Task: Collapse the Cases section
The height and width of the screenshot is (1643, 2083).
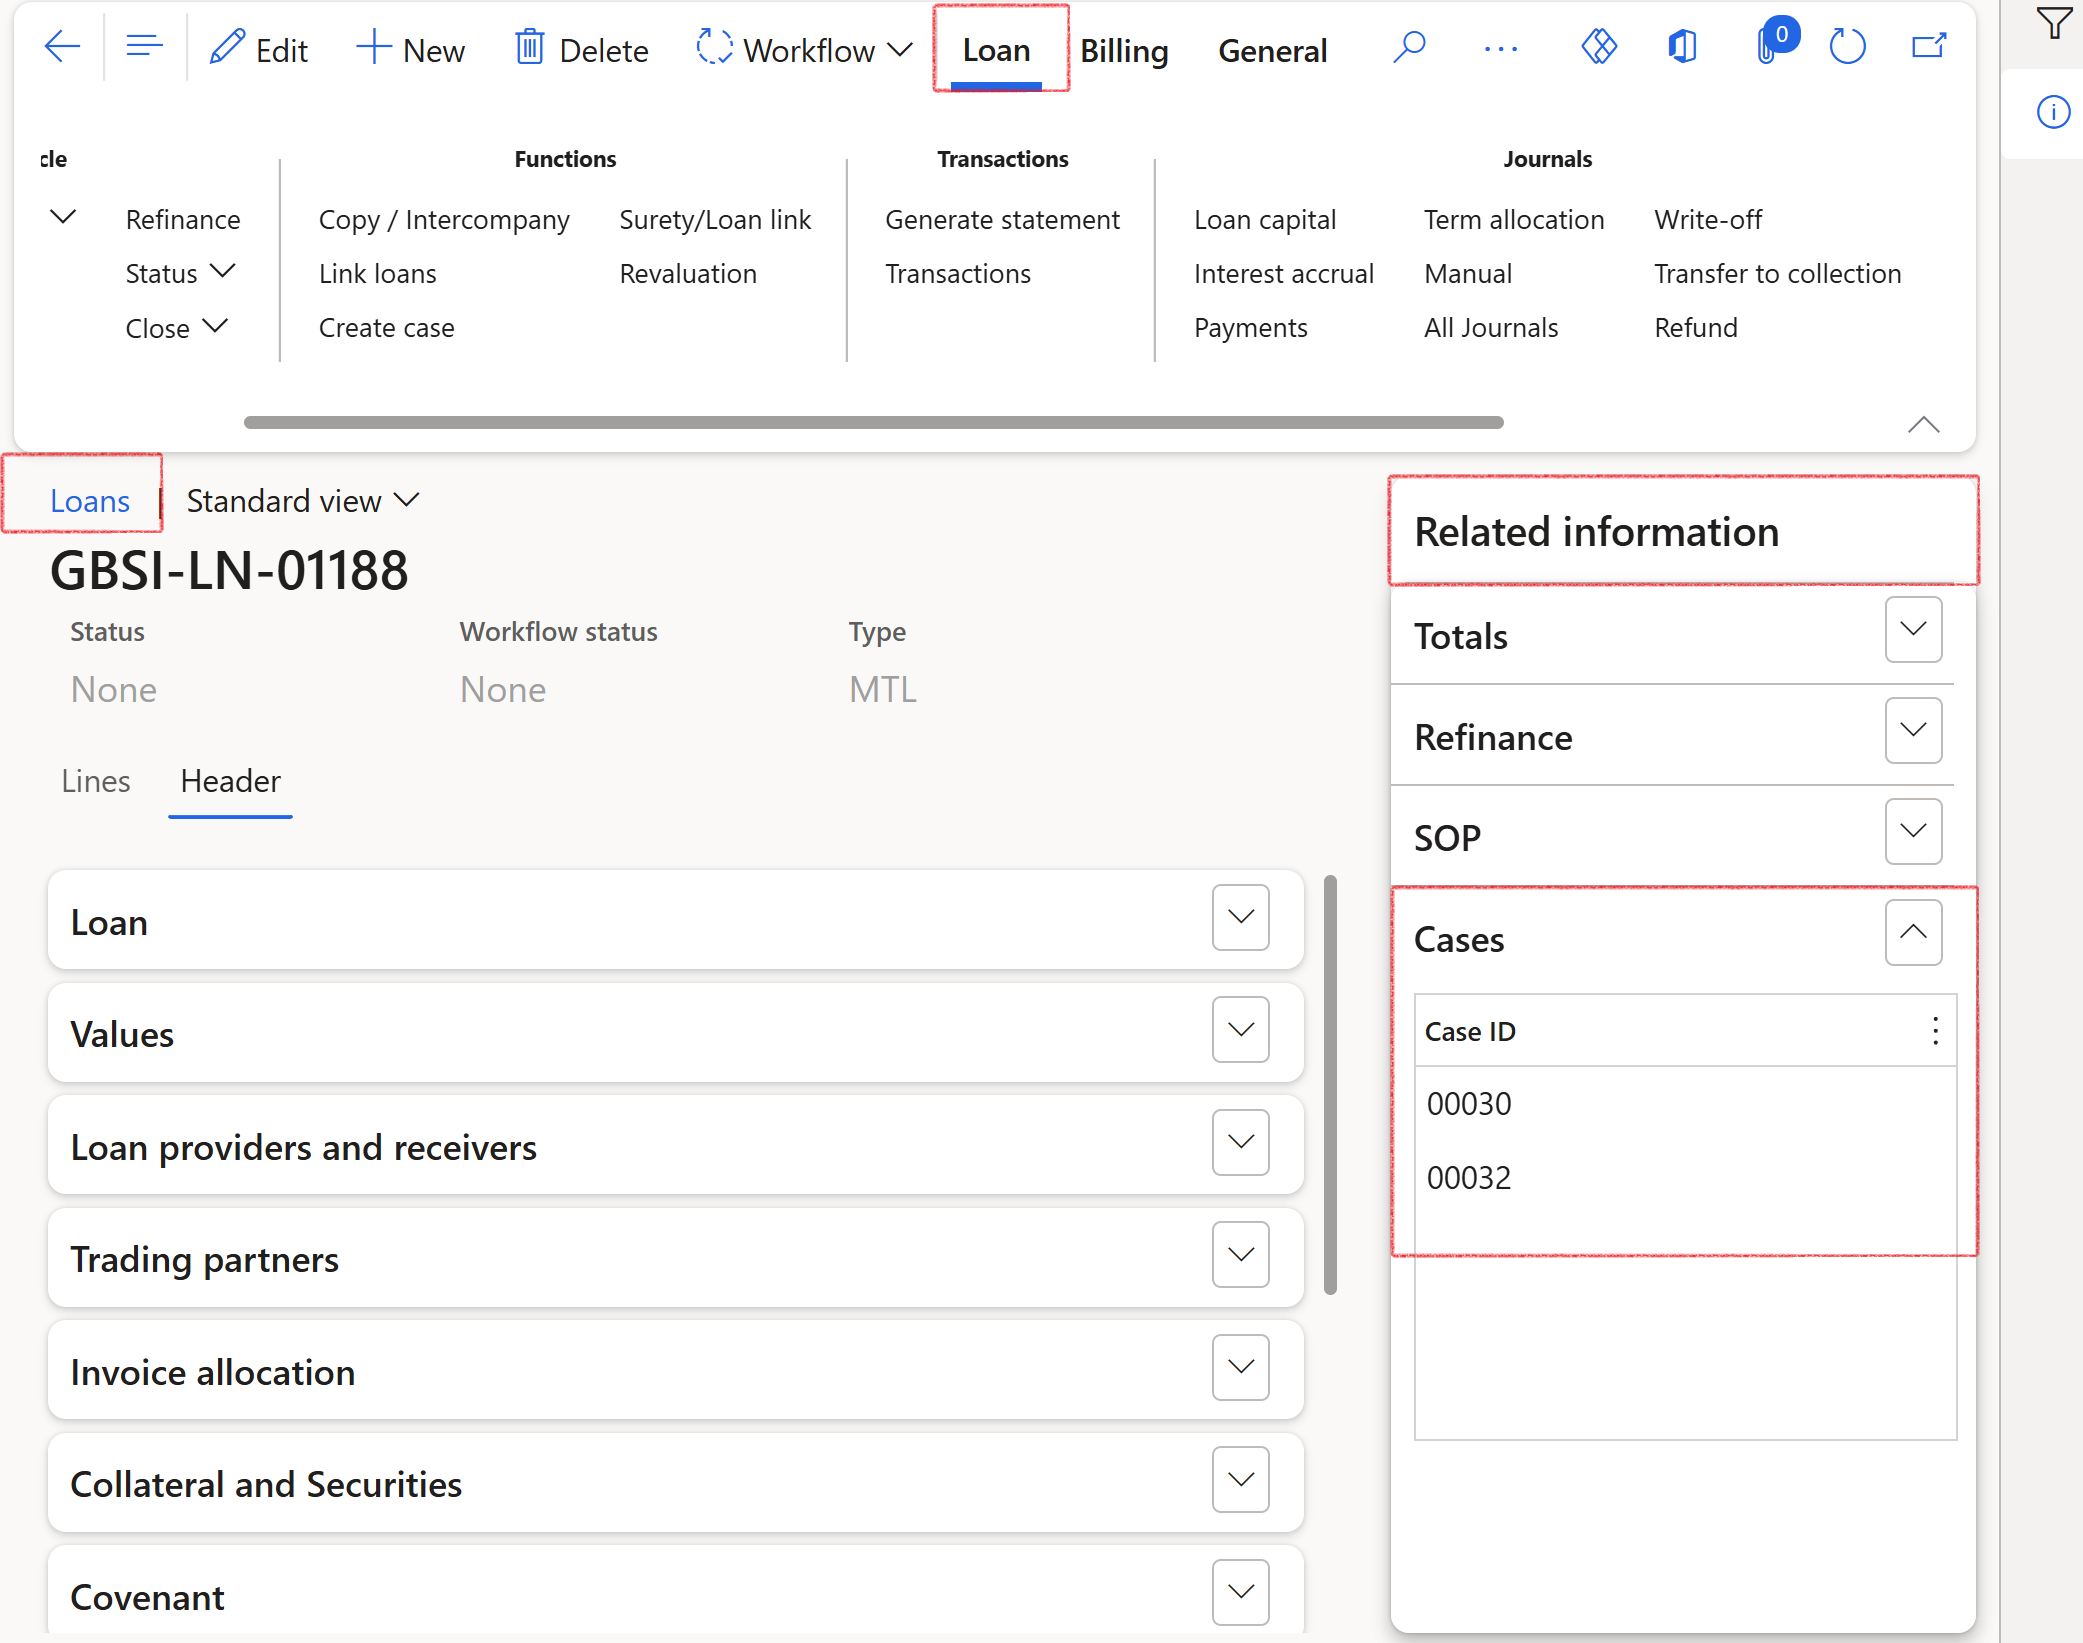Action: (1912, 932)
